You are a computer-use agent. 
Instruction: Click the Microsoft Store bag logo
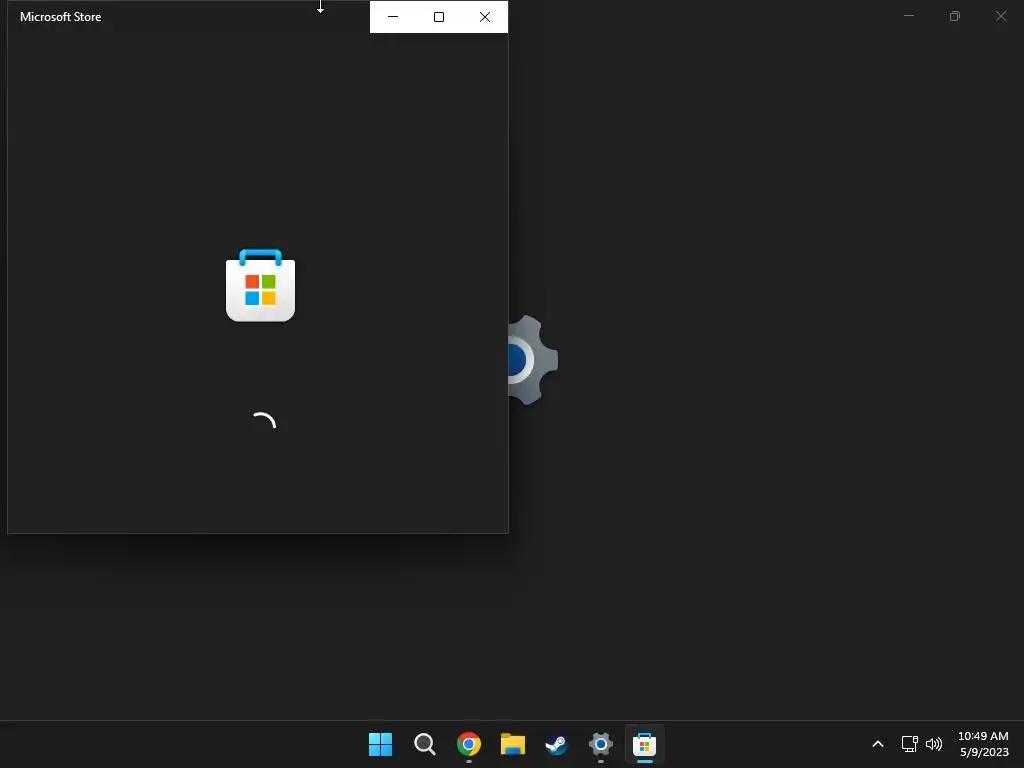pyautogui.click(x=261, y=285)
